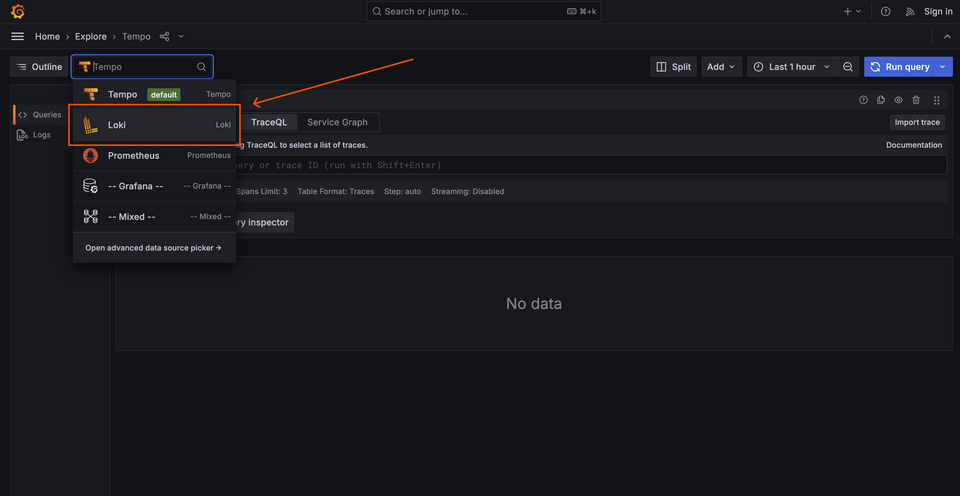
Task: Open Queries in the outline sidebar
Action: point(40,115)
